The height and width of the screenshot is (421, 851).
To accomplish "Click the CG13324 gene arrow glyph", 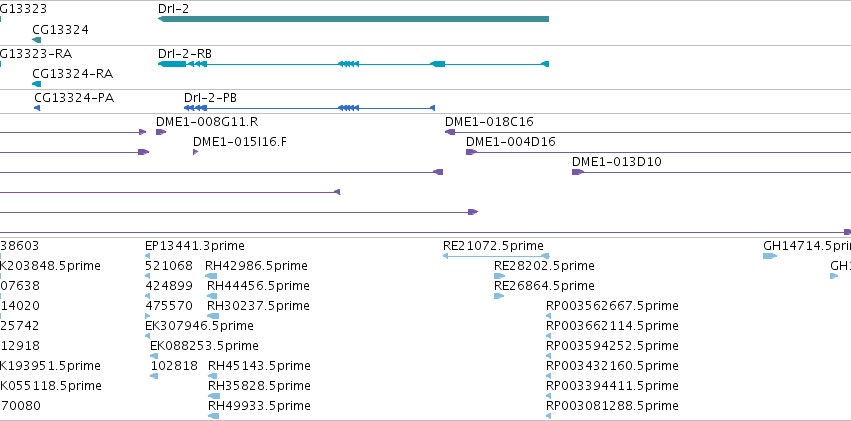I will click(x=36, y=40).
